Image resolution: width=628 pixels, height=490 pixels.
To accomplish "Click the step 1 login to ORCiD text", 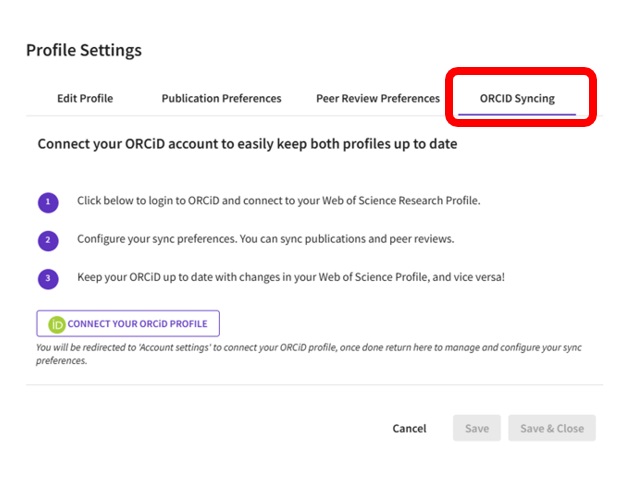I will [x=278, y=201].
